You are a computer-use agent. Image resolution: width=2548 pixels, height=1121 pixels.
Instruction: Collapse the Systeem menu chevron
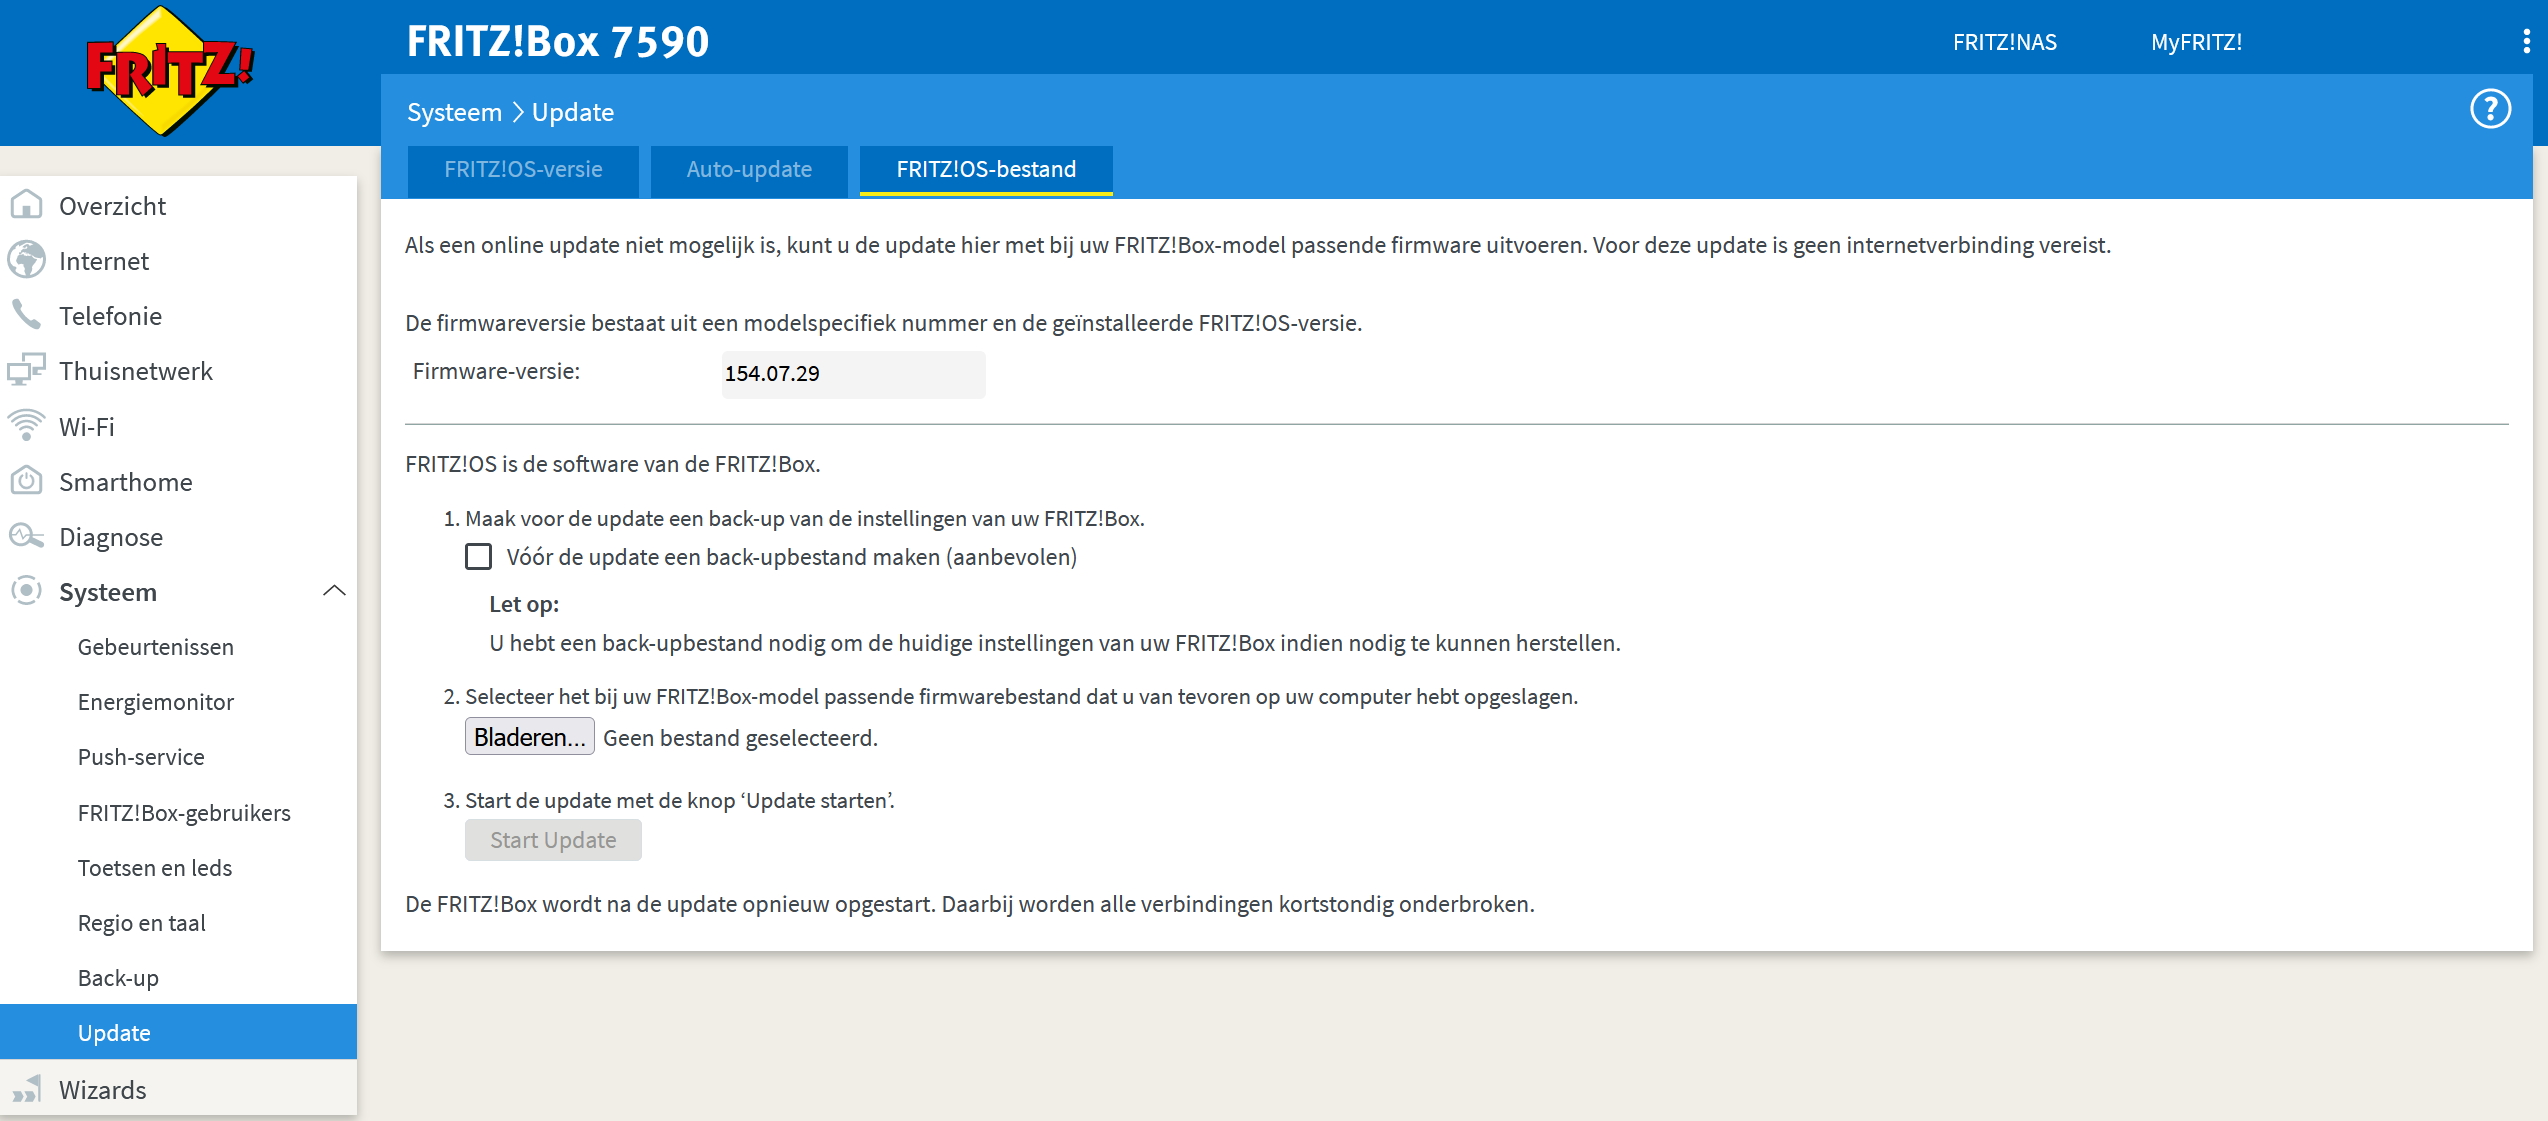(334, 591)
